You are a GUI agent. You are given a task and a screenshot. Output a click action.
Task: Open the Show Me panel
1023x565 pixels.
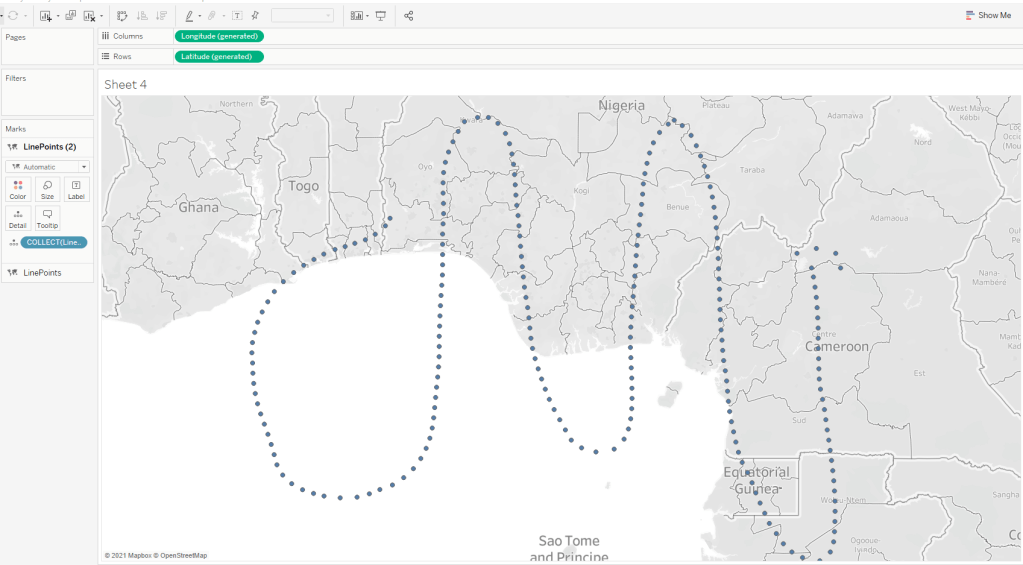[x=988, y=15]
